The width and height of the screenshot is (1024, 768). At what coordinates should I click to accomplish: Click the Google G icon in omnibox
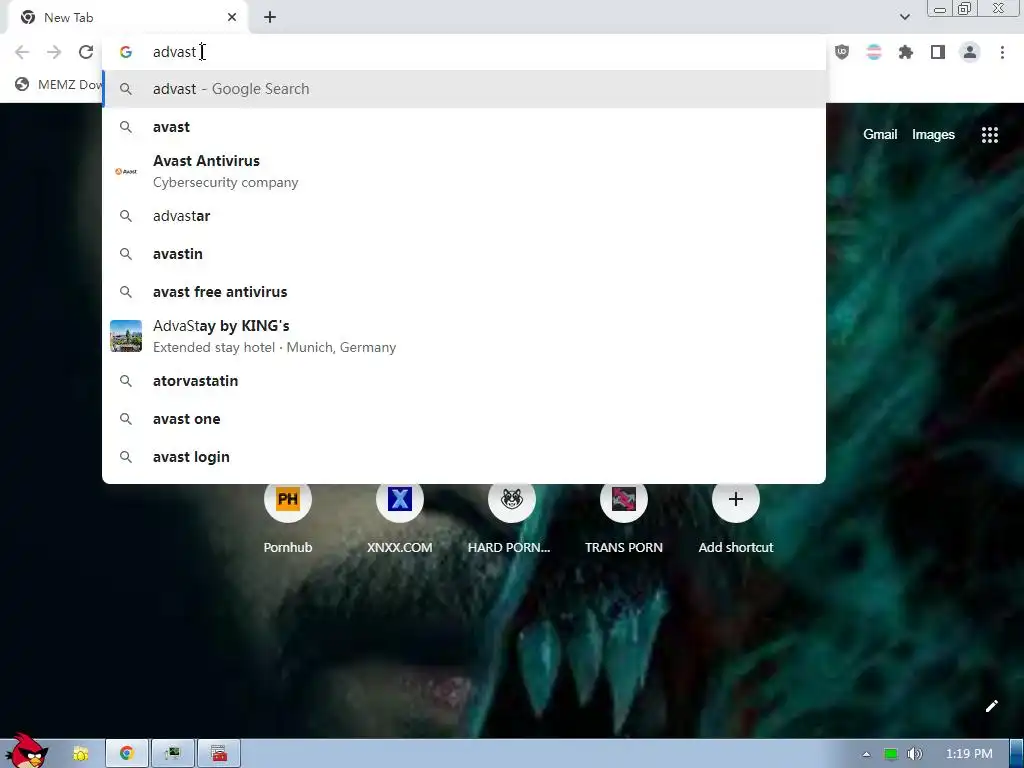tap(126, 52)
